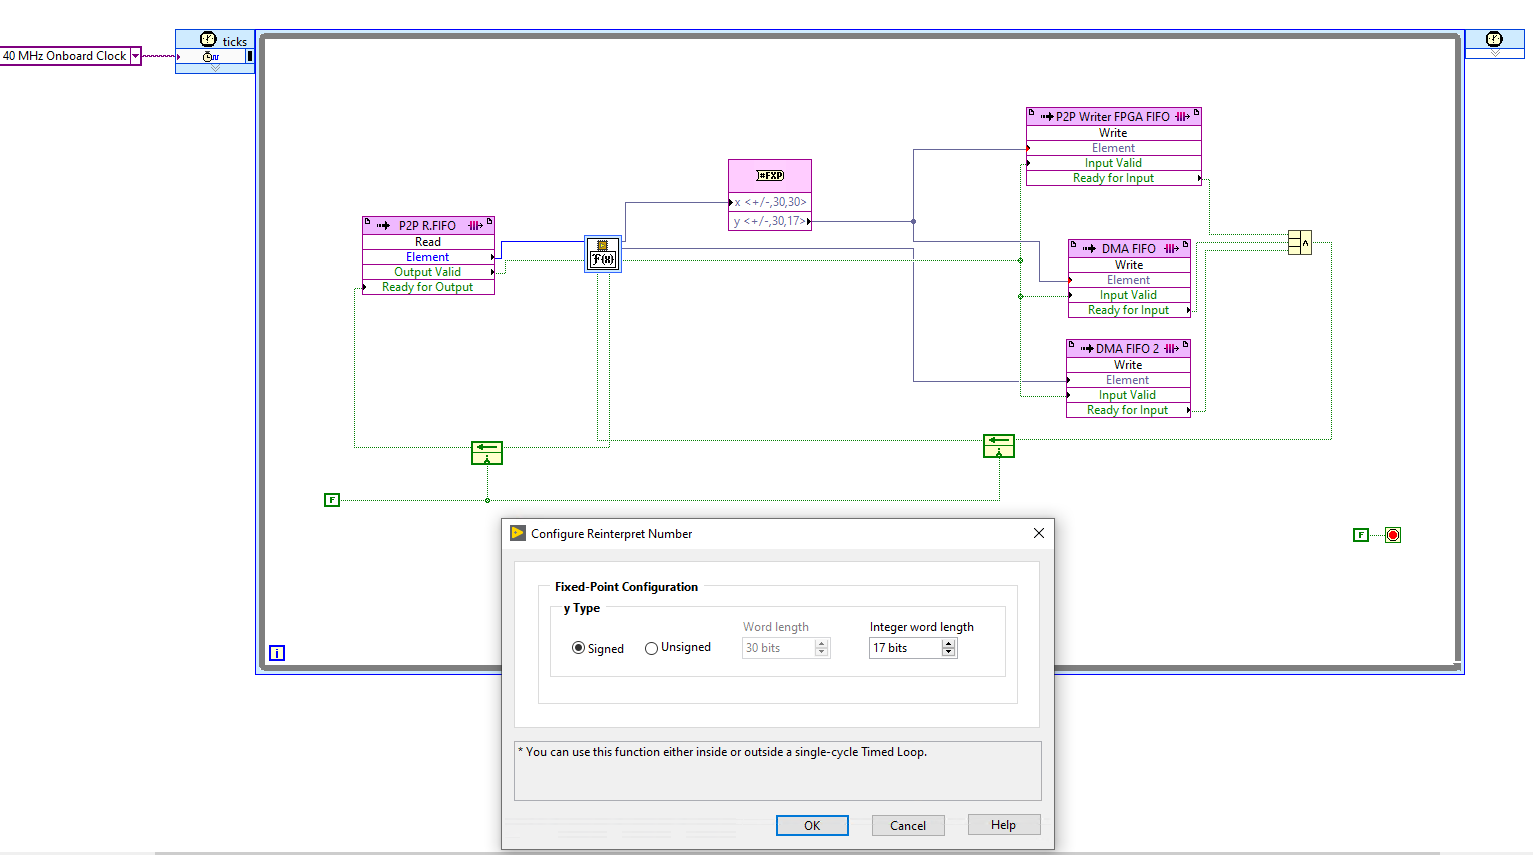Open Help from the Configure Reinterpret Number dialog
1533x855 pixels.
[x=1003, y=824]
